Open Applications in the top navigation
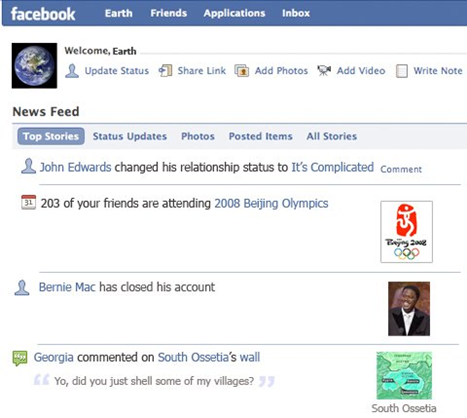 coord(234,13)
